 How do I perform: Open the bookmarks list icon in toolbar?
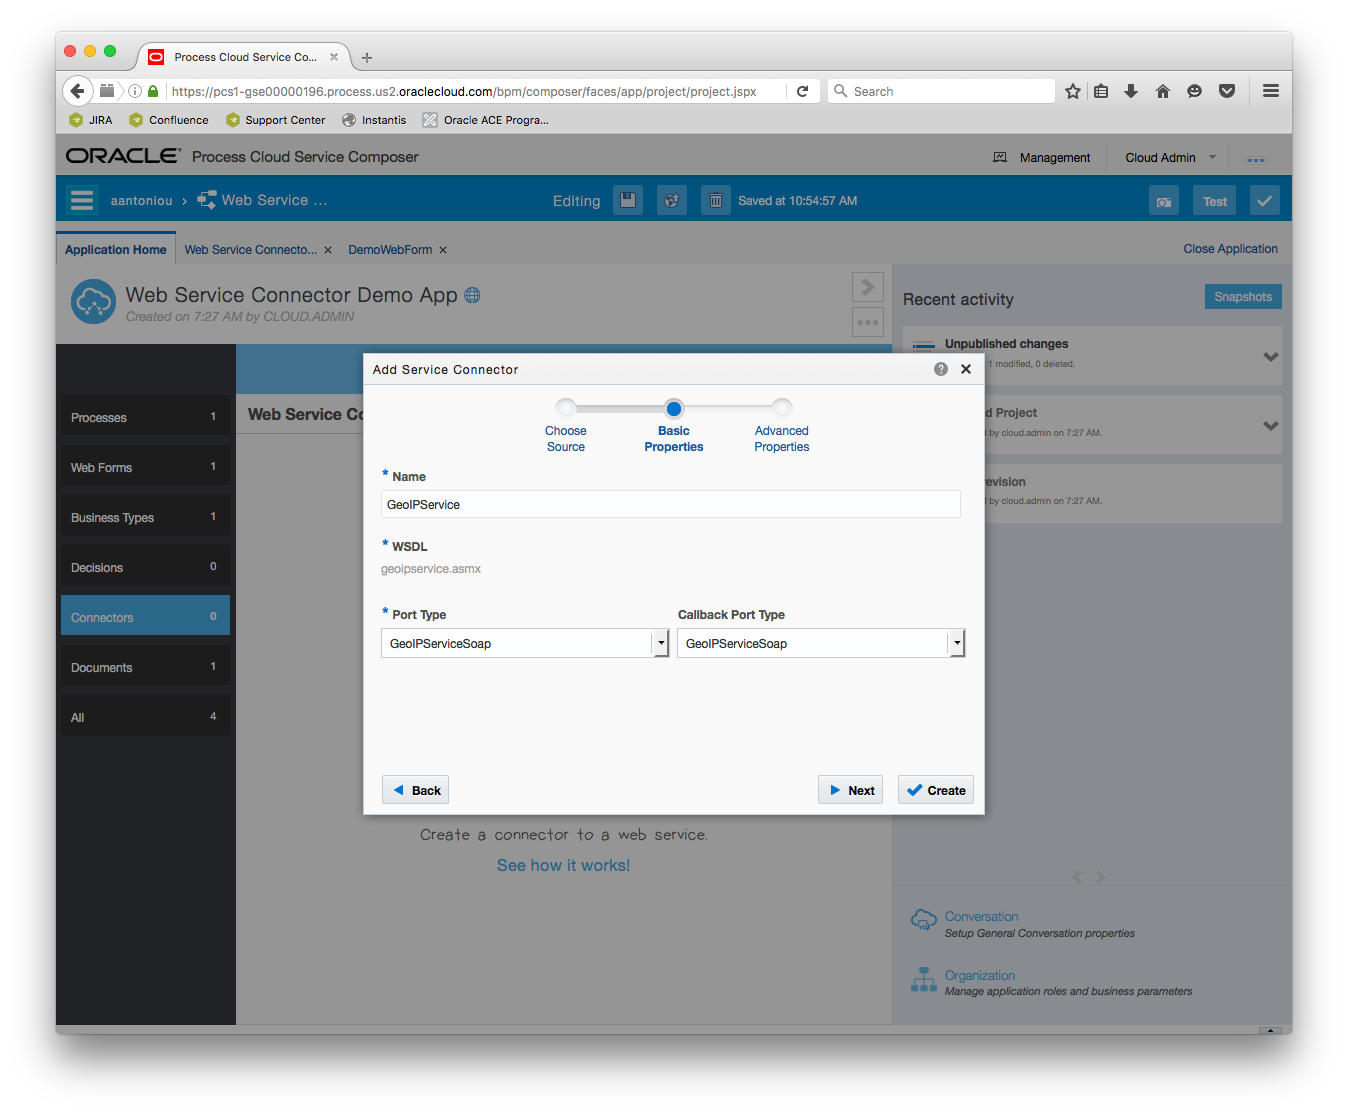point(1101,91)
